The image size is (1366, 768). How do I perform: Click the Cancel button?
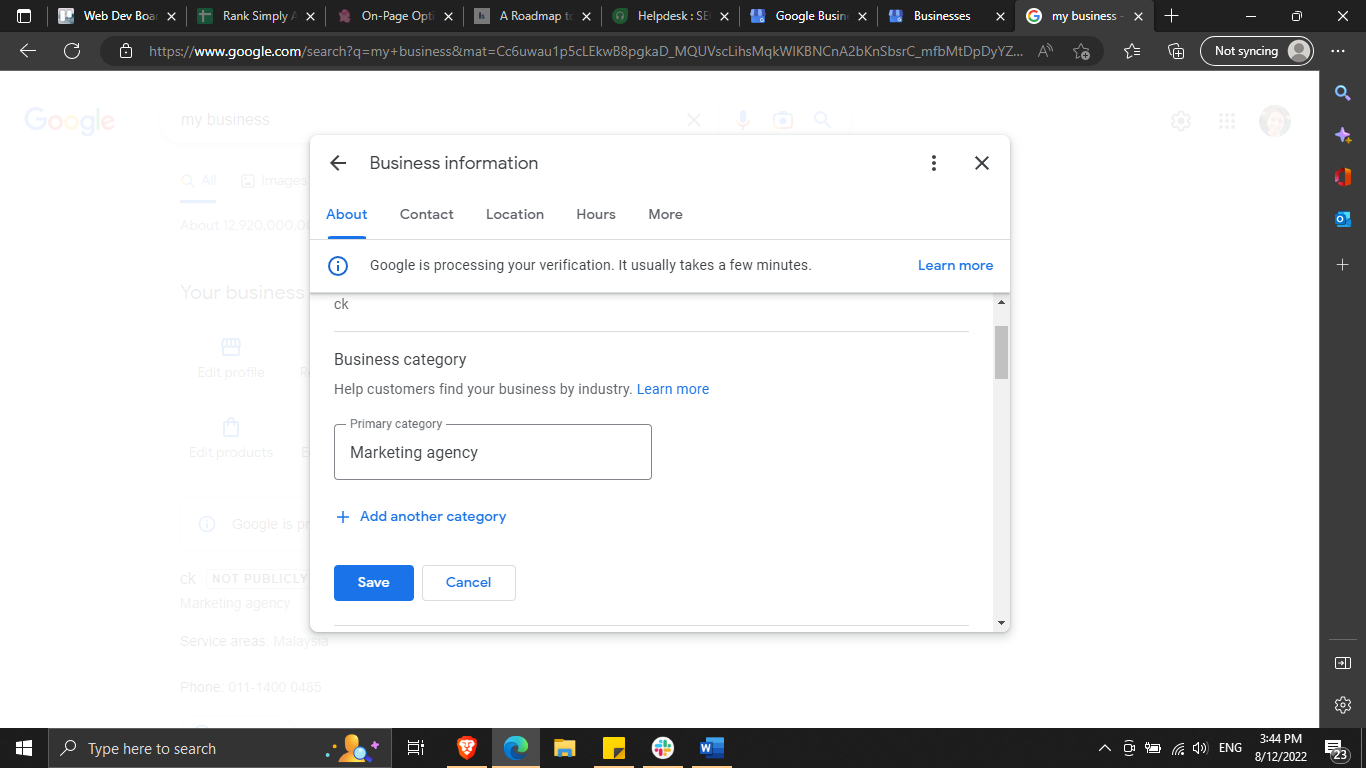tap(468, 582)
